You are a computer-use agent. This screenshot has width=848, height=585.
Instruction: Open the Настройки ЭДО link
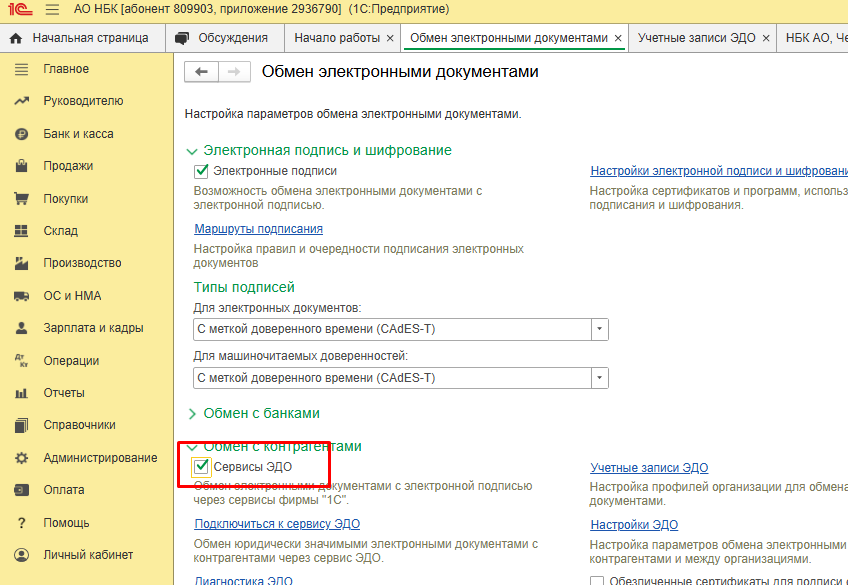(634, 525)
